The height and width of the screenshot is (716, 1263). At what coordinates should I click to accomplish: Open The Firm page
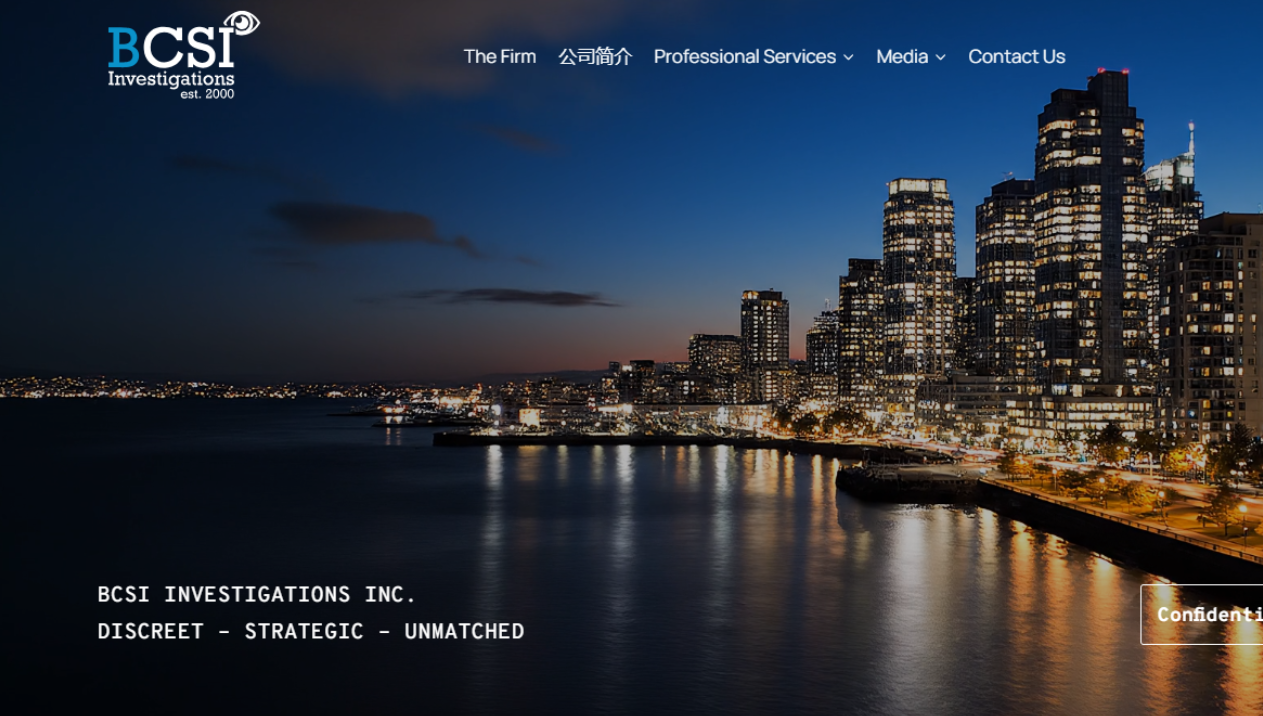click(x=500, y=57)
